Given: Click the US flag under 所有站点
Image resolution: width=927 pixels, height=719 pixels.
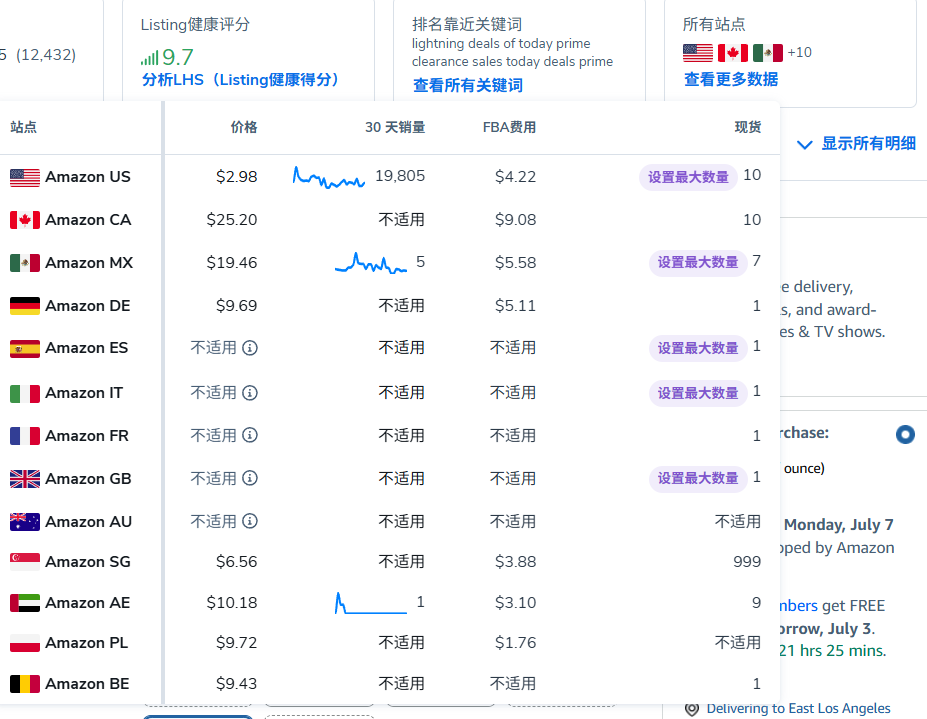Looking at the screenshot, I should tap(698, 53).
